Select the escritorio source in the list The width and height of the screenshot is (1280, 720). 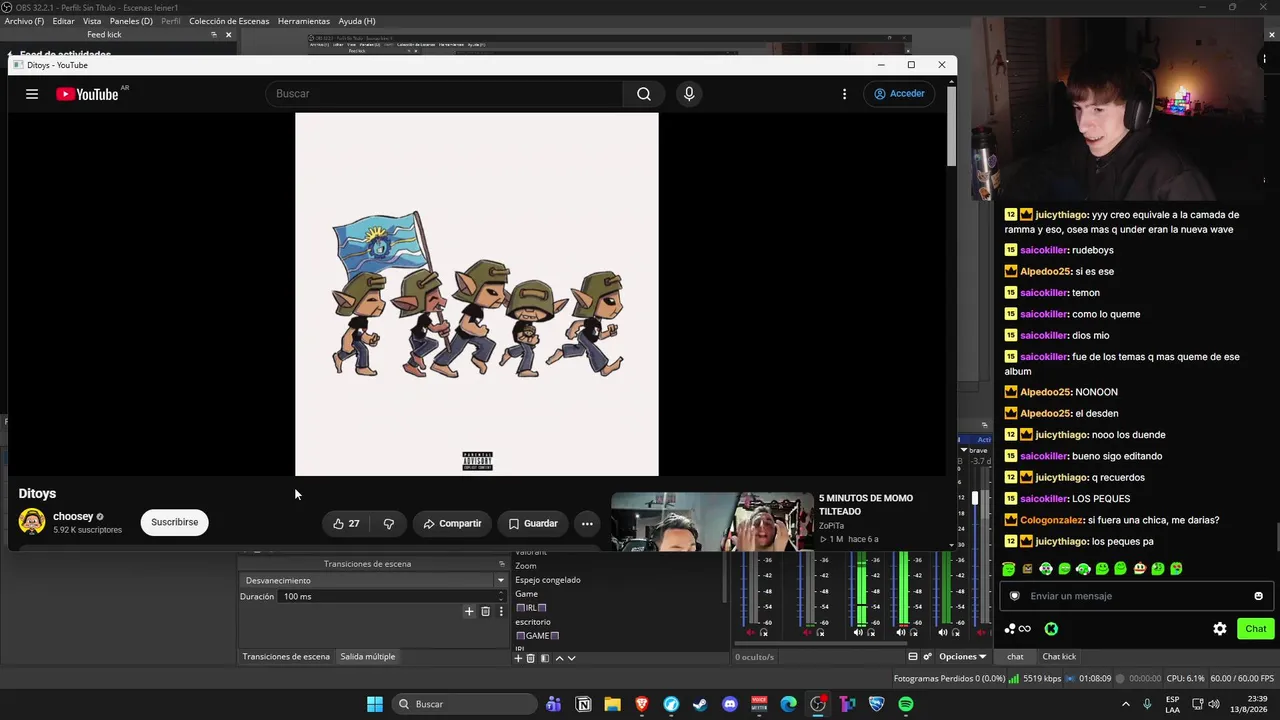click(533, 622)
